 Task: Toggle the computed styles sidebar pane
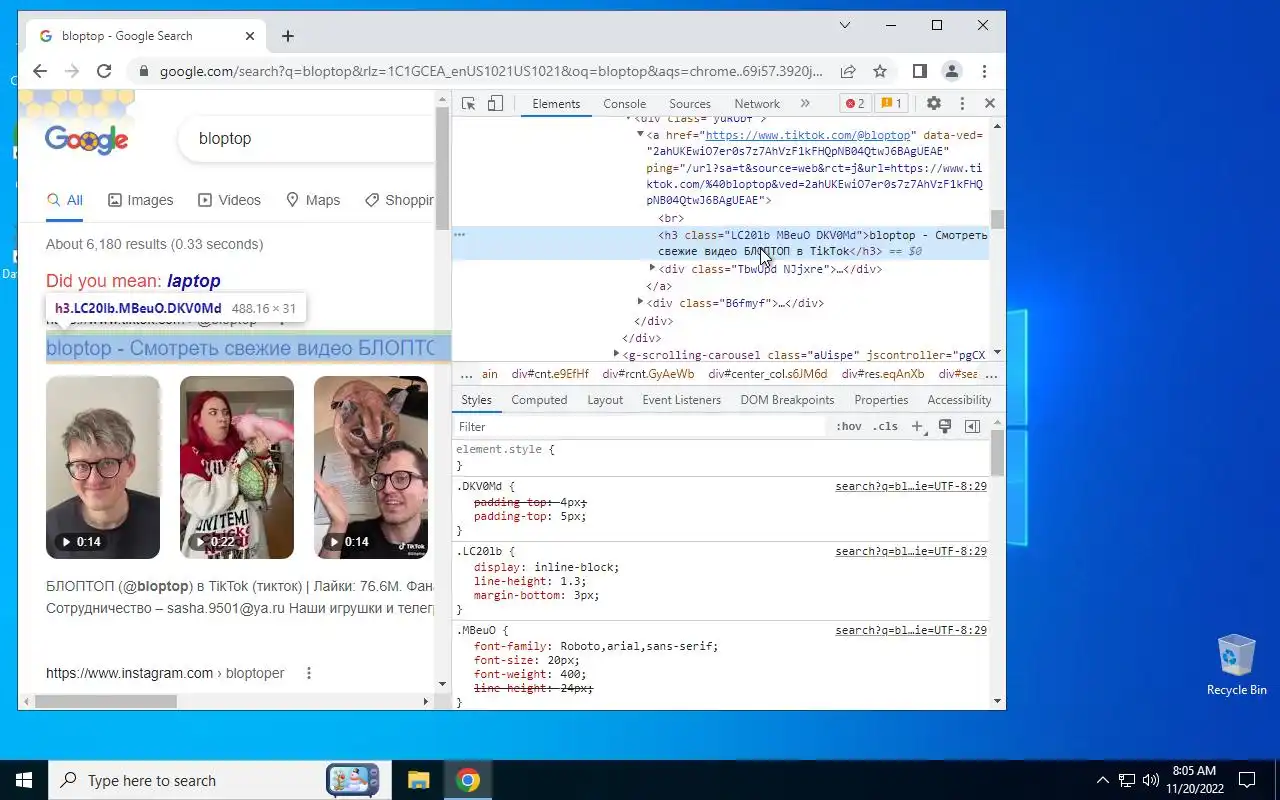[x=972, y=427]
